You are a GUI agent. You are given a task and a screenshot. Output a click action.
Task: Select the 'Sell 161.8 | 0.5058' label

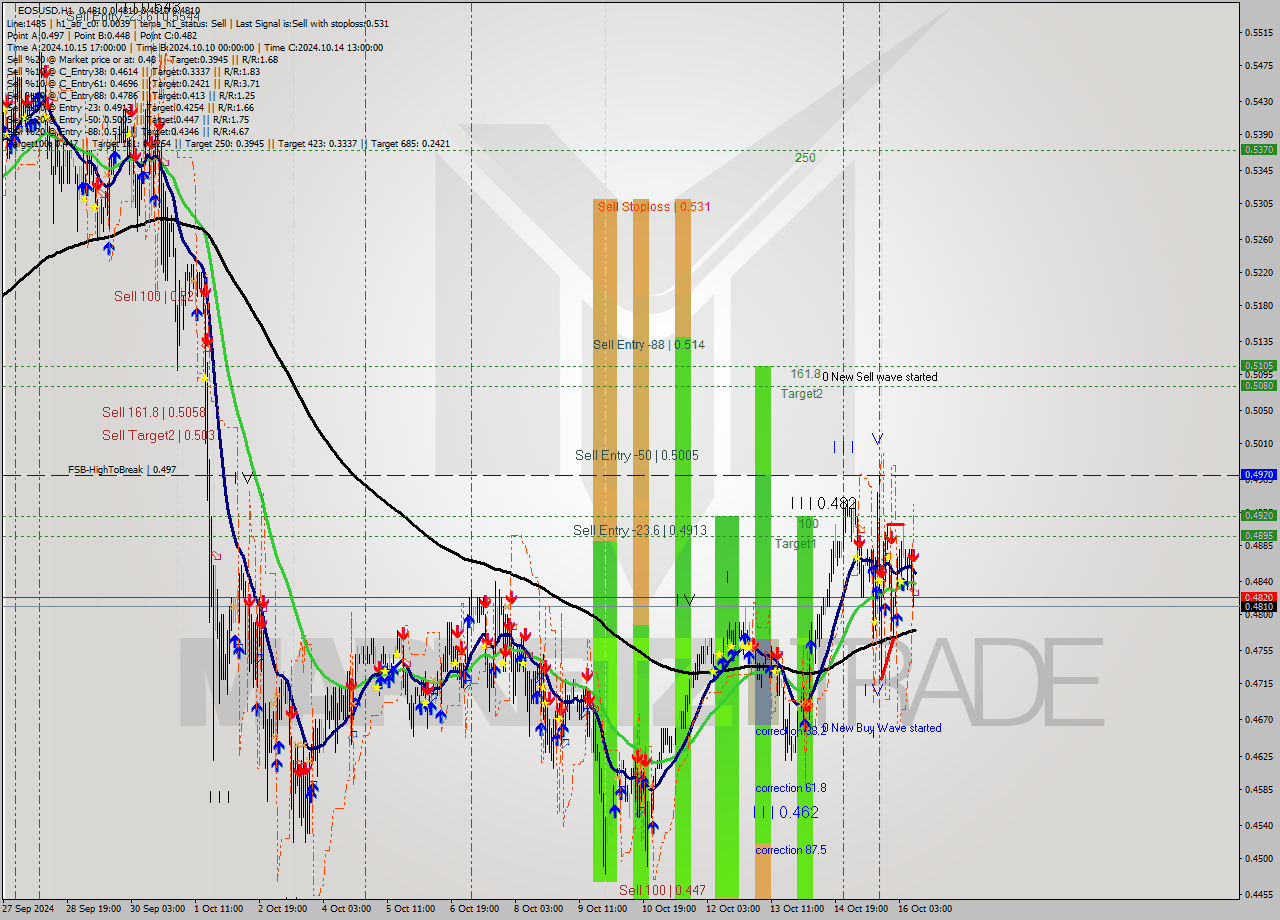153,412
